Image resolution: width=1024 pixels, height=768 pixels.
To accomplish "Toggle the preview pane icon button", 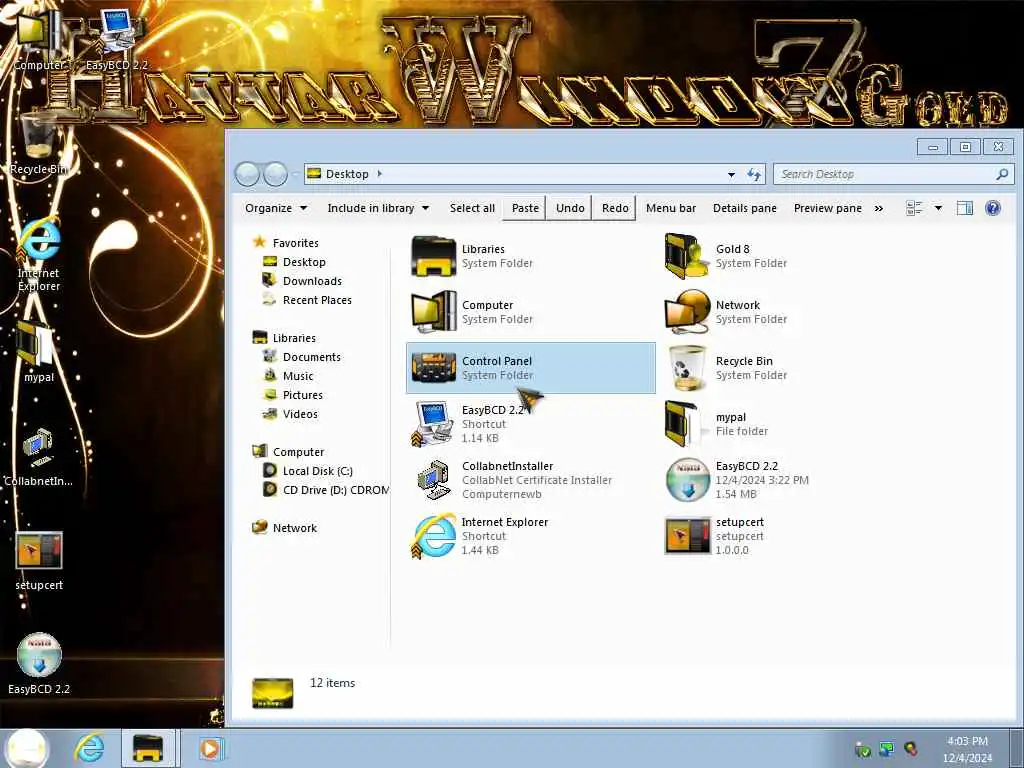I will click(x=965, y=208).
